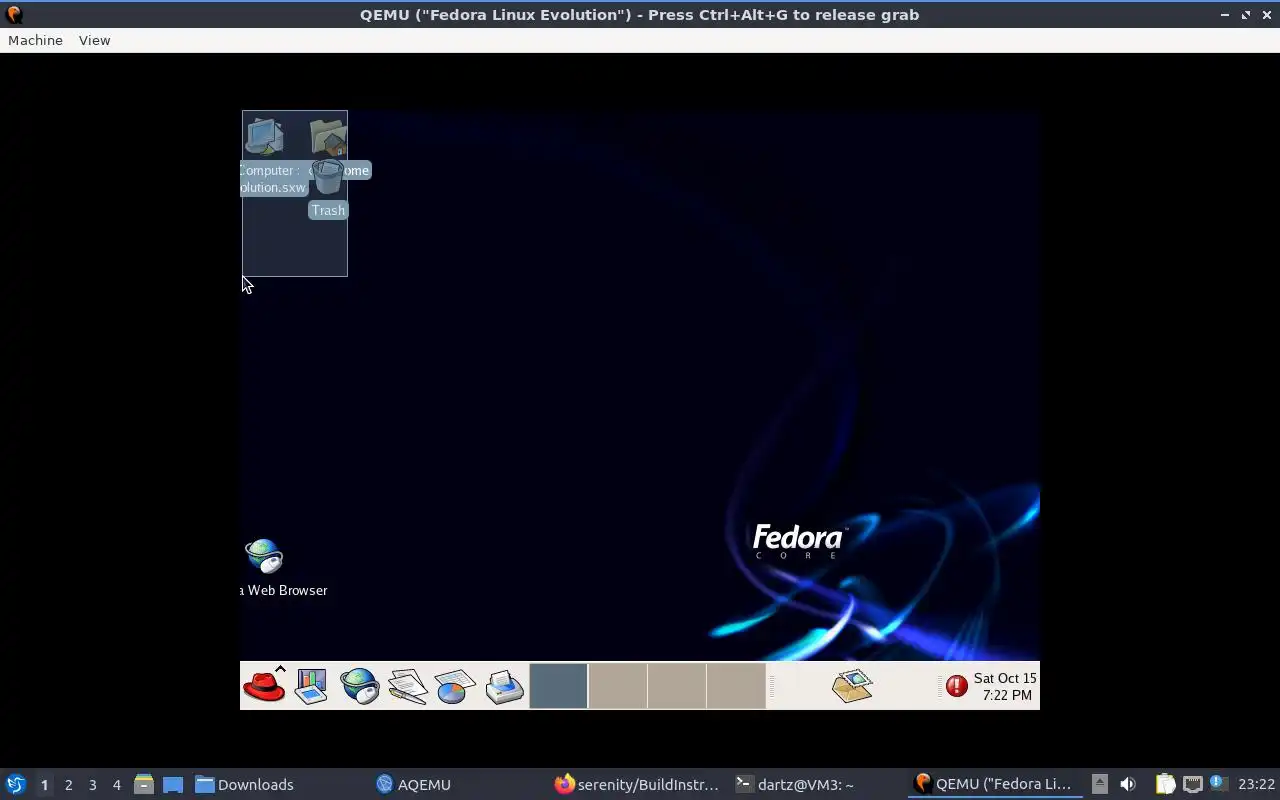The height and width of the screenshot is (800, 1280).
Task: Click the QEMU Fedora Li... taskbar entry
Action: (996, 785)
